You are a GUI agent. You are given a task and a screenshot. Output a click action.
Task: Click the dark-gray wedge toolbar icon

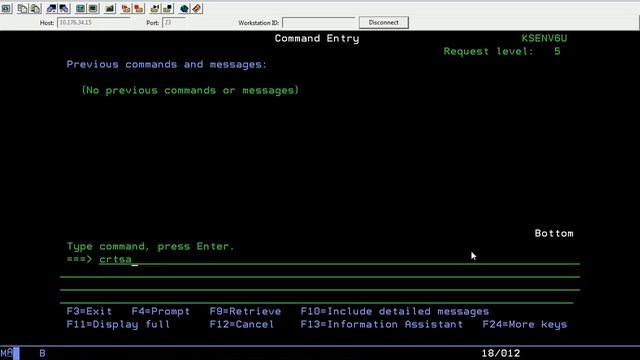tap(110, 9)
